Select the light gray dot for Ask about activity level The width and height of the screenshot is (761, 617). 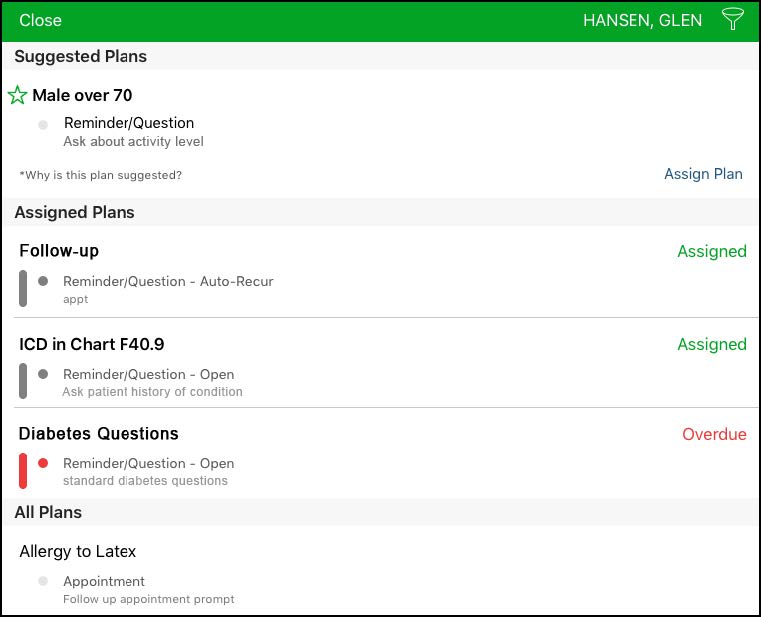coord(43,125)
